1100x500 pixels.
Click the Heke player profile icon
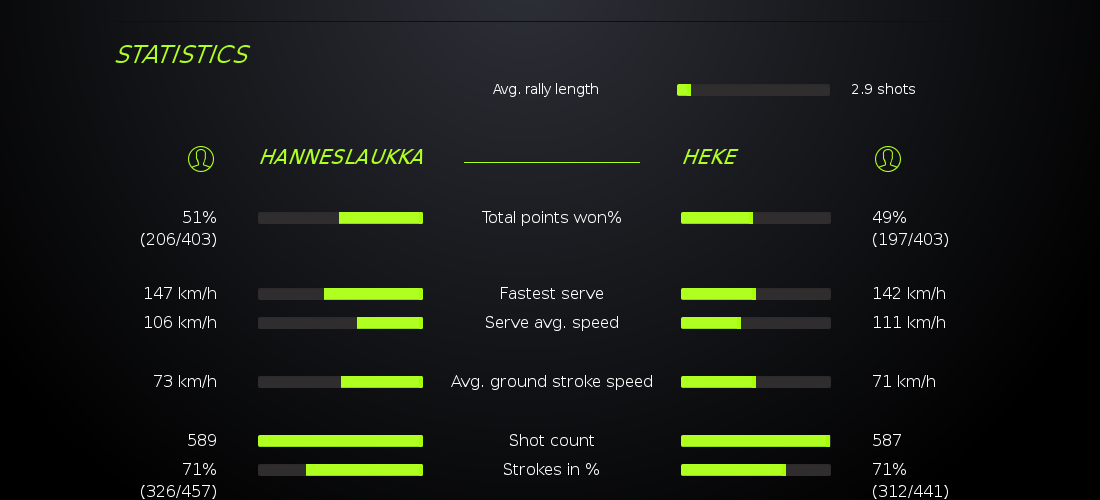point(887,158)
